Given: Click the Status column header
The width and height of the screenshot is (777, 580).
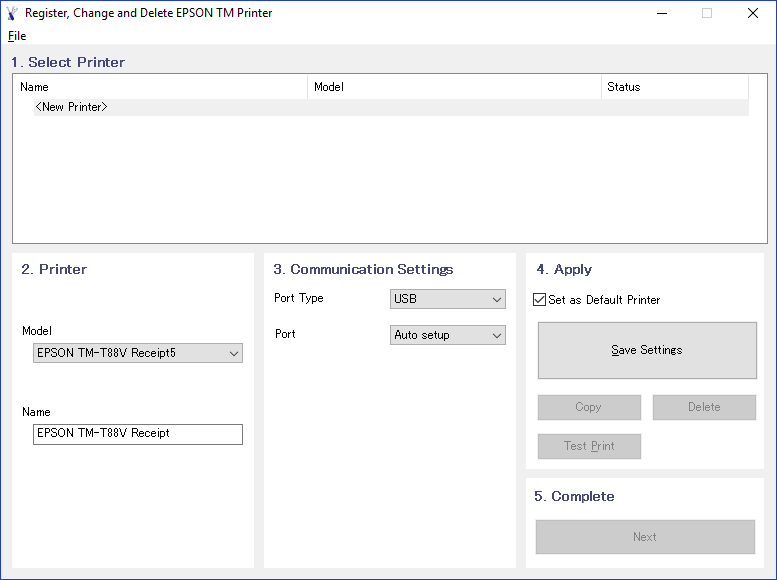Looking at the screenshot, I should 675,87.
